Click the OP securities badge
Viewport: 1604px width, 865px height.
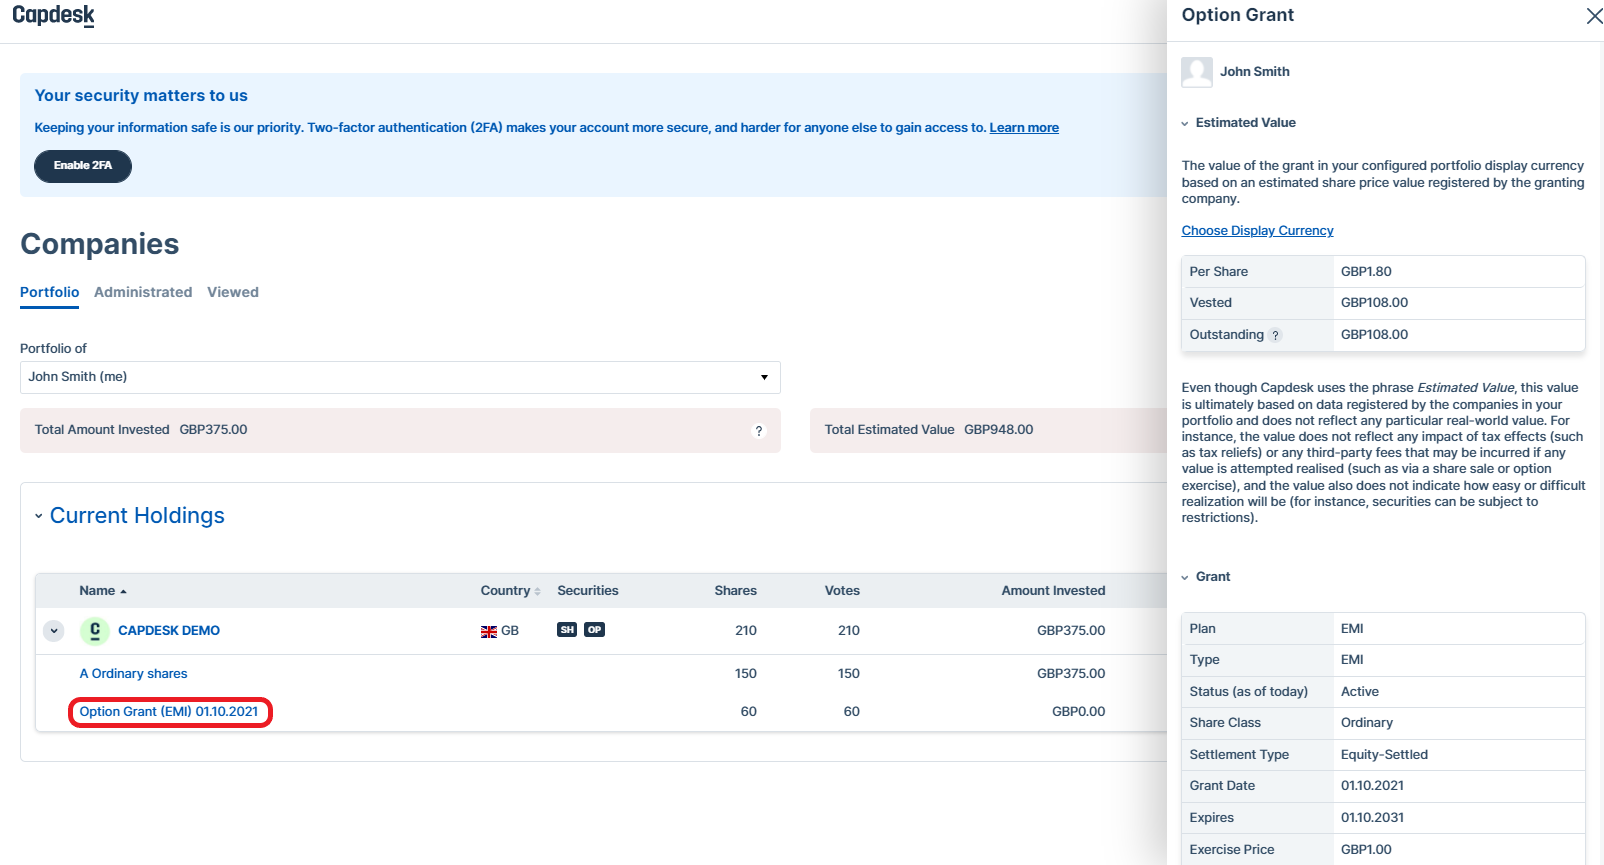point(595,630)
